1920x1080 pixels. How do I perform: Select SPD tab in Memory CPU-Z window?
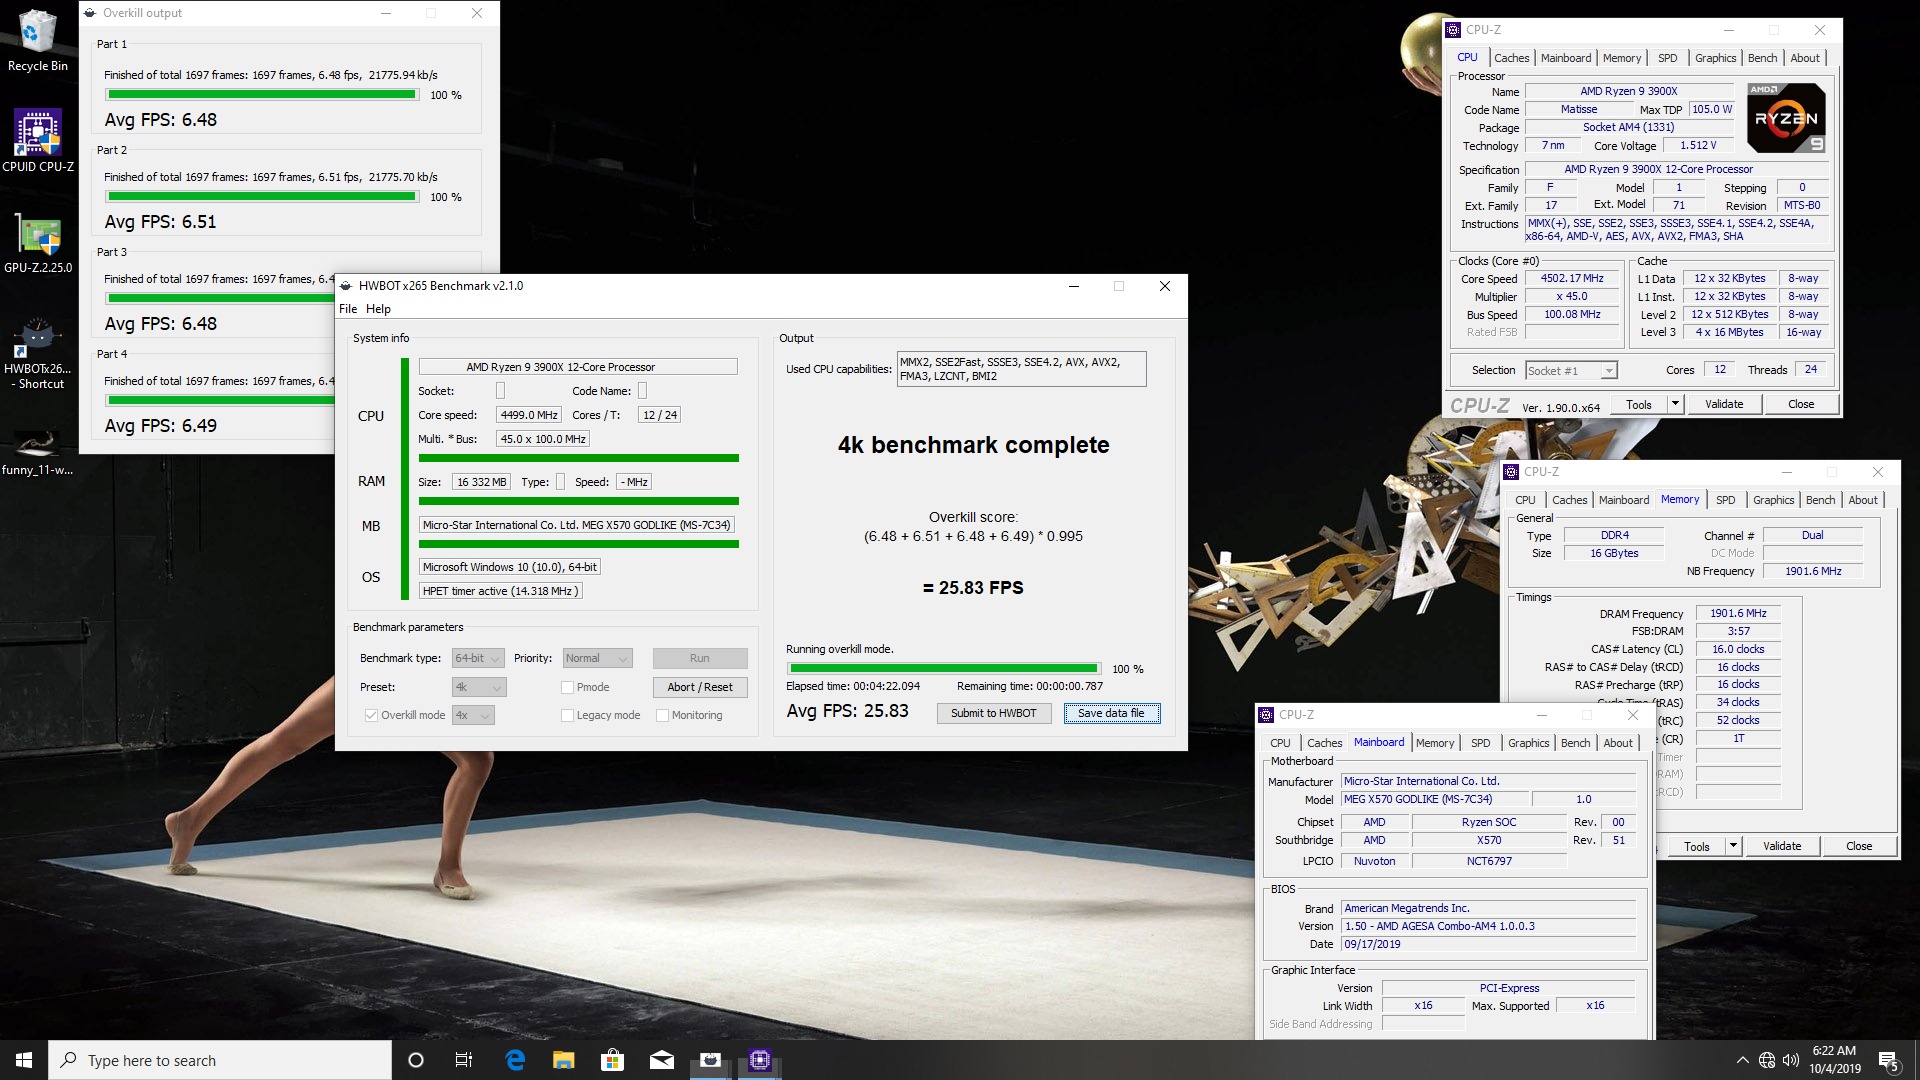[x=1725, y=500]
